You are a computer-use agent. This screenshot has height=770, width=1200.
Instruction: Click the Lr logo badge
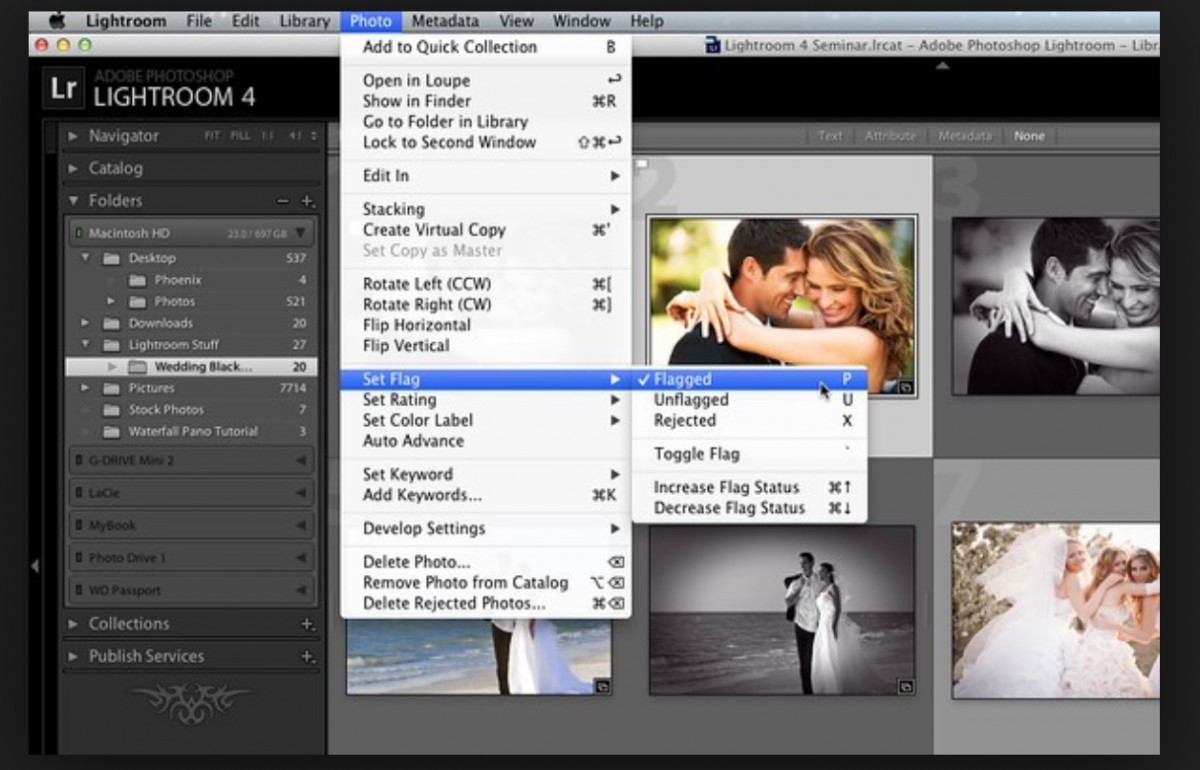click(63, 88)
